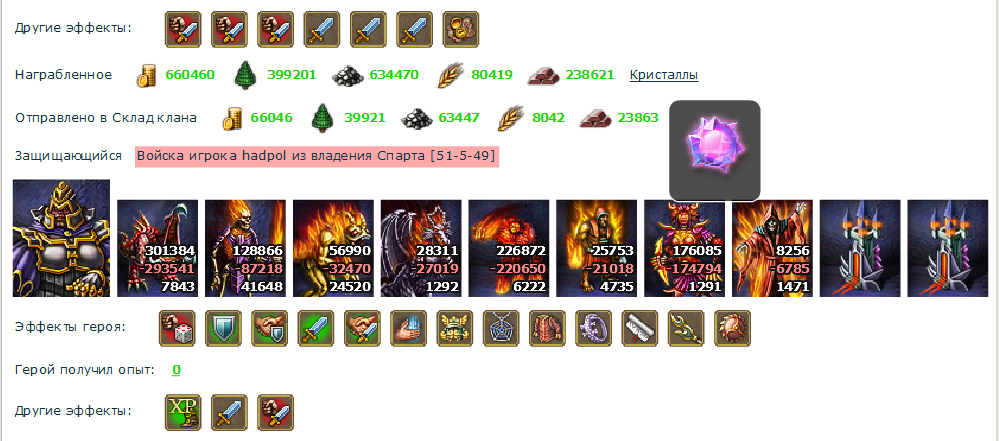Click the golden staff artifact icon
The image size is (999, 441).
[x=687, y=328]
